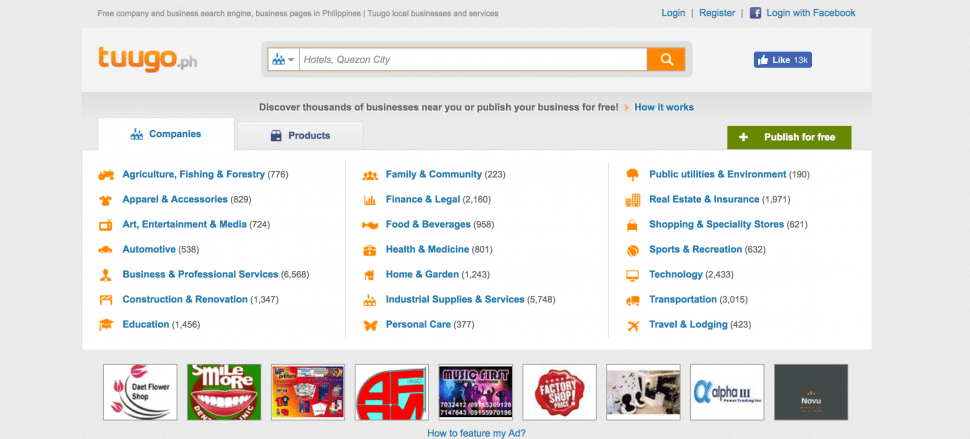
Task: Click the airplane icon for Travel & Lodging
Action: tap(632, 325)
